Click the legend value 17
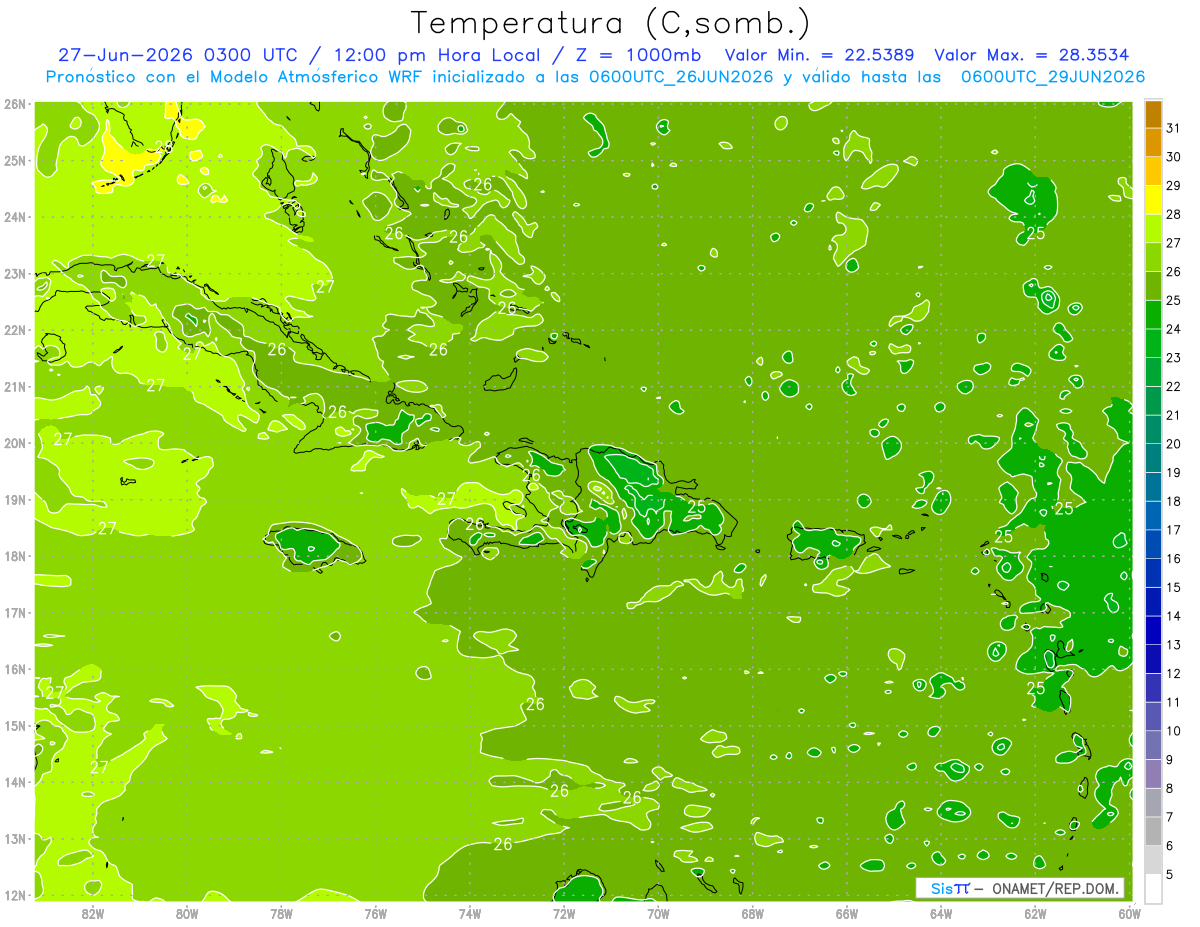The width and height of the screenshot is (1200, 927). click(x=1173, y=530)
